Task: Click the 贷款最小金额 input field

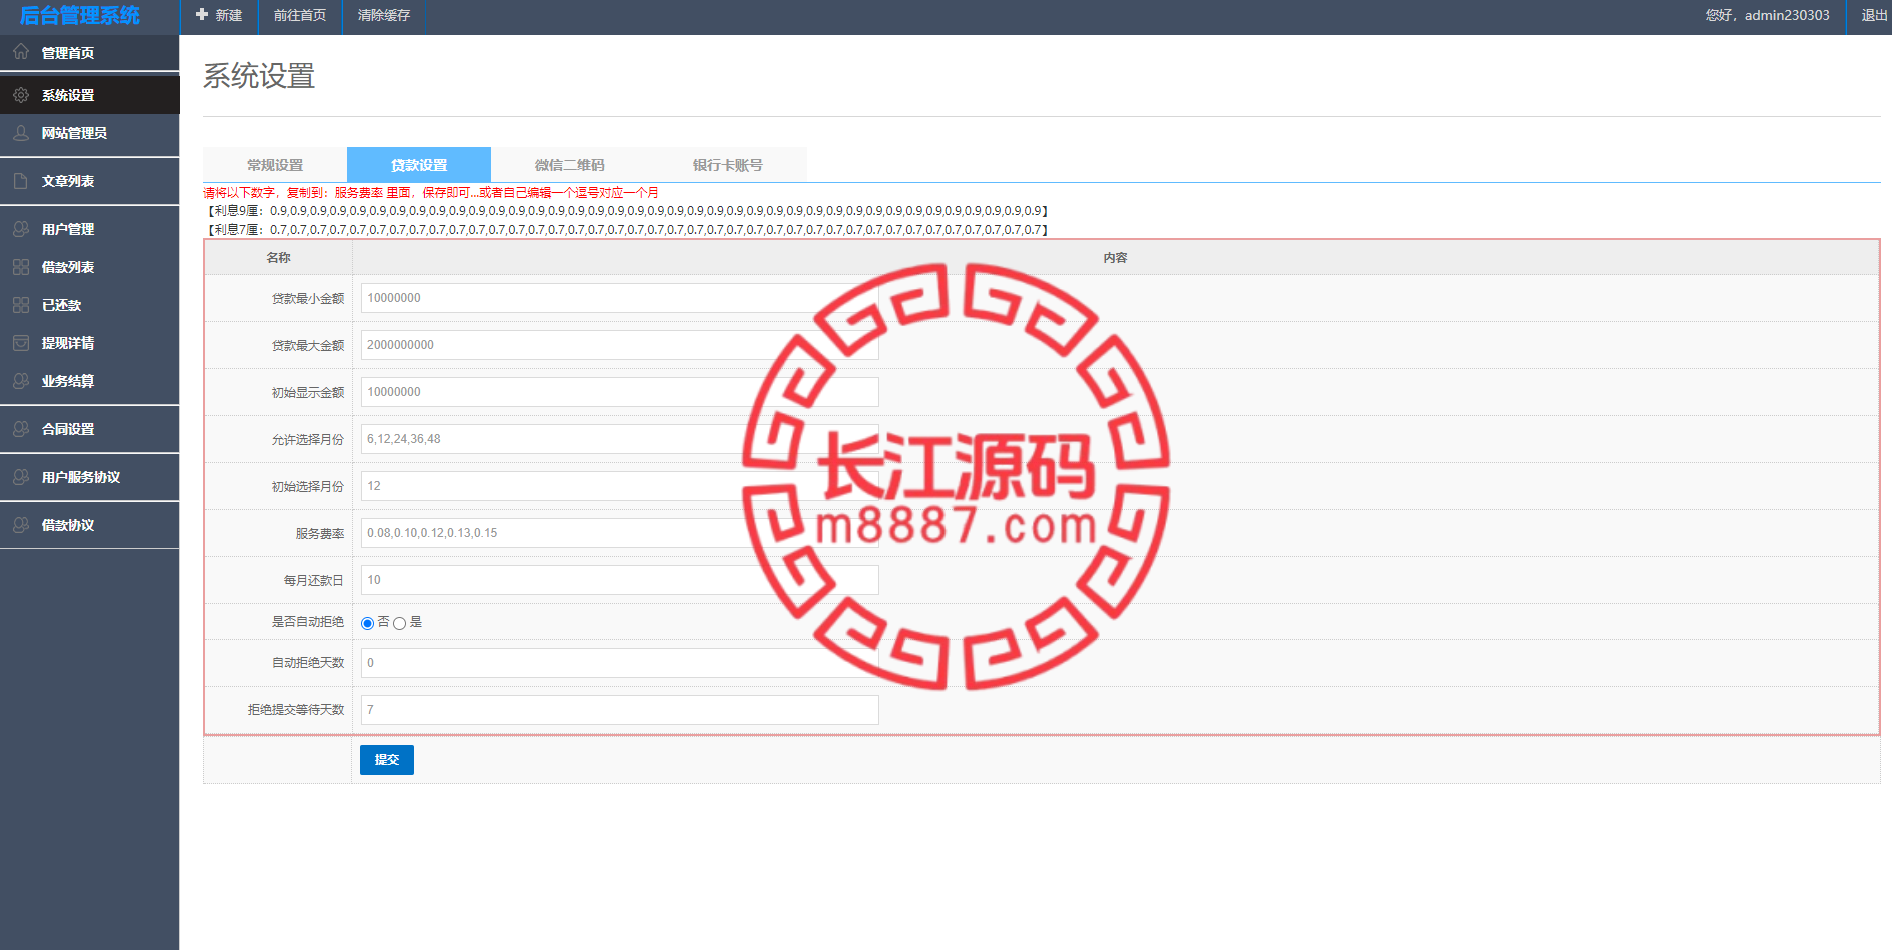Action: 619,298
